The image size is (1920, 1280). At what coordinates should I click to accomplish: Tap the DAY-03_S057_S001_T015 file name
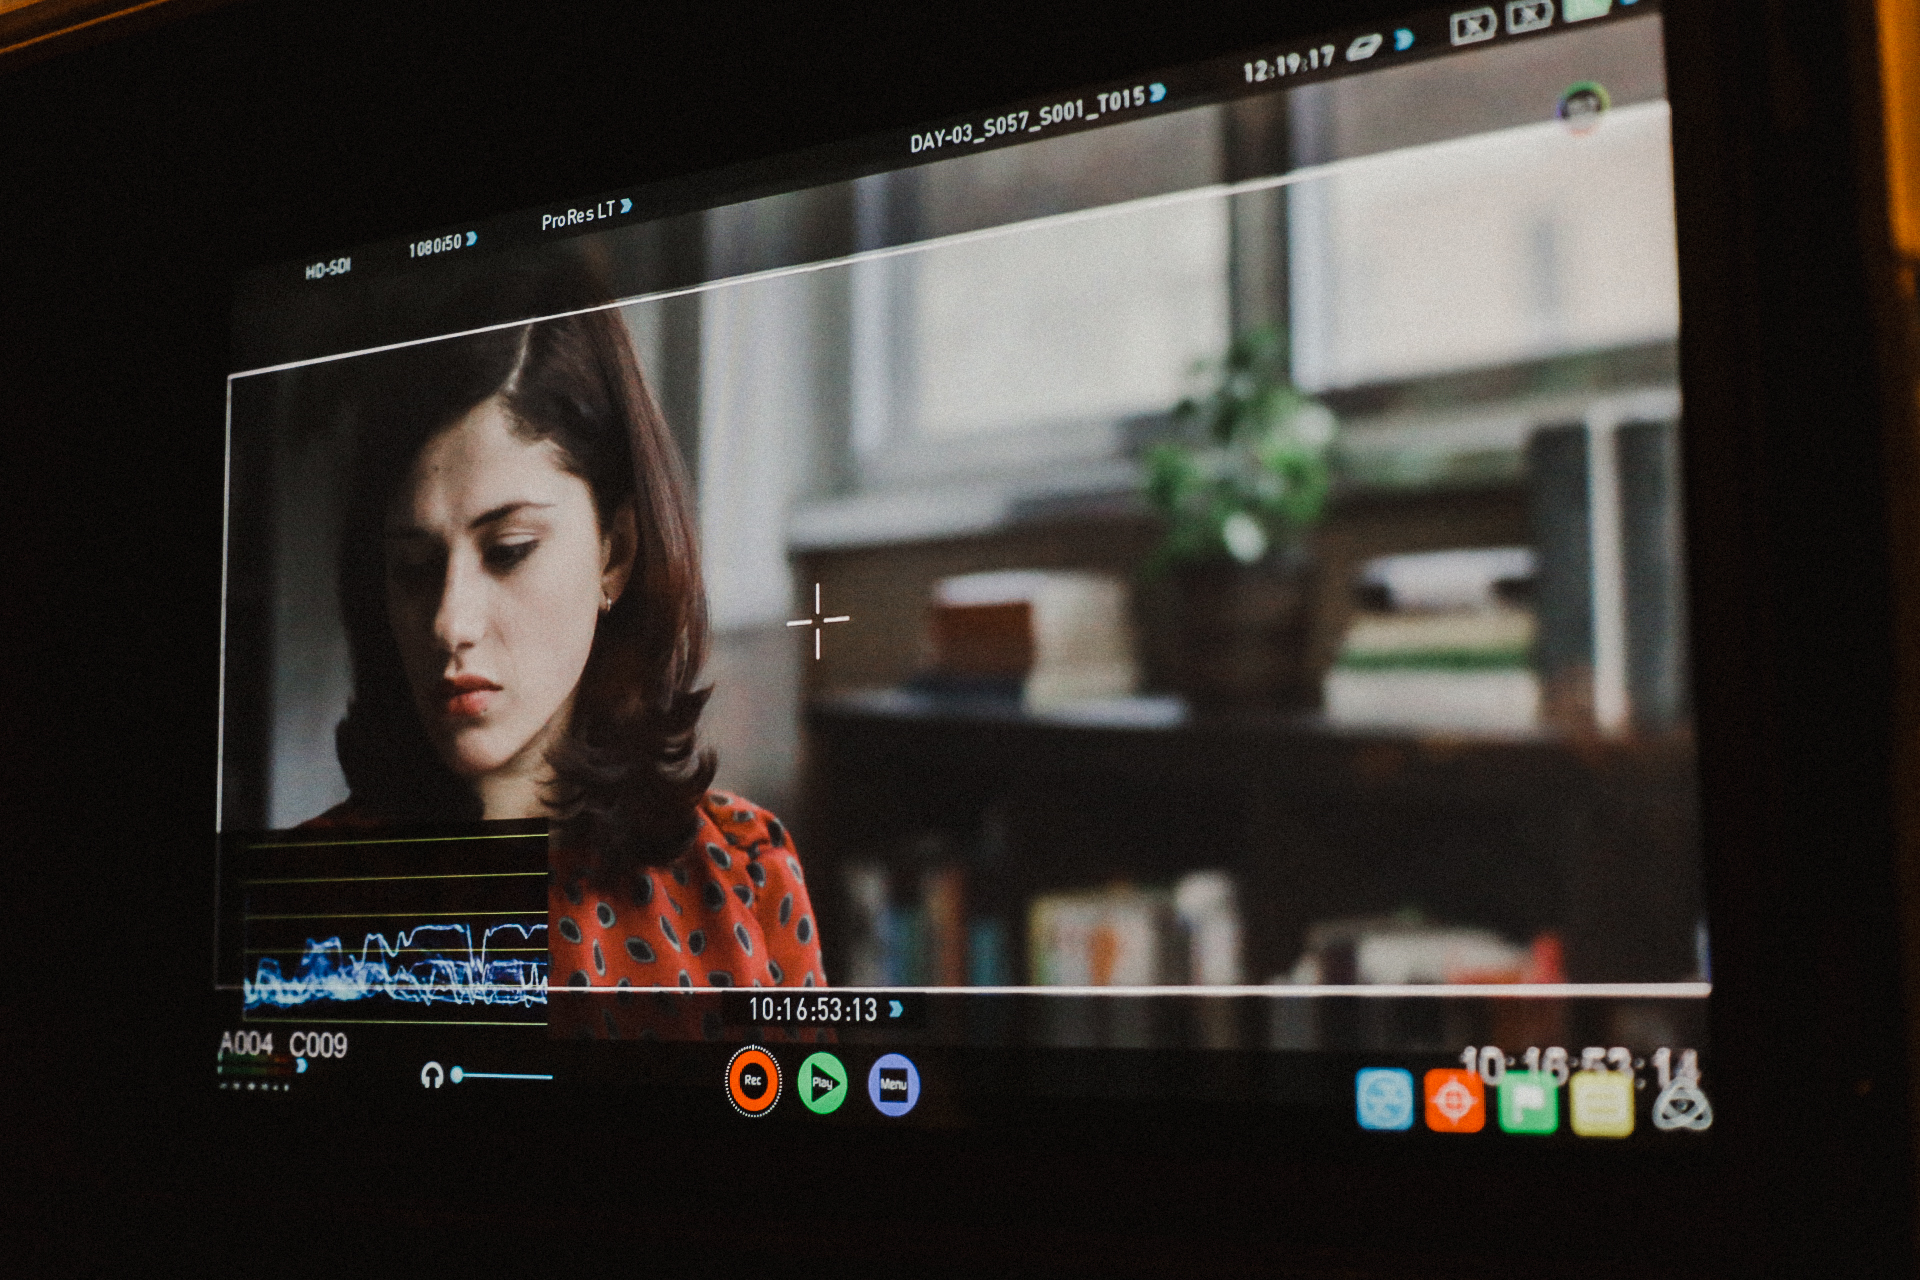[1027, 120]
